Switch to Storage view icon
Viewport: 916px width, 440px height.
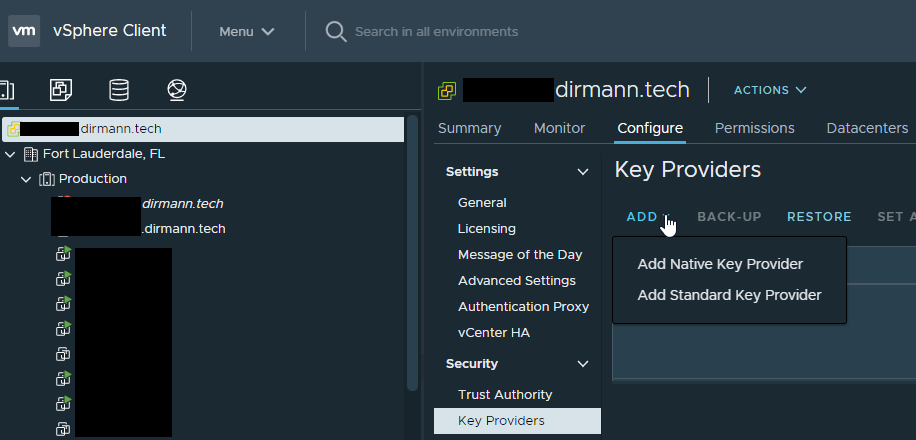coord(119,90)
